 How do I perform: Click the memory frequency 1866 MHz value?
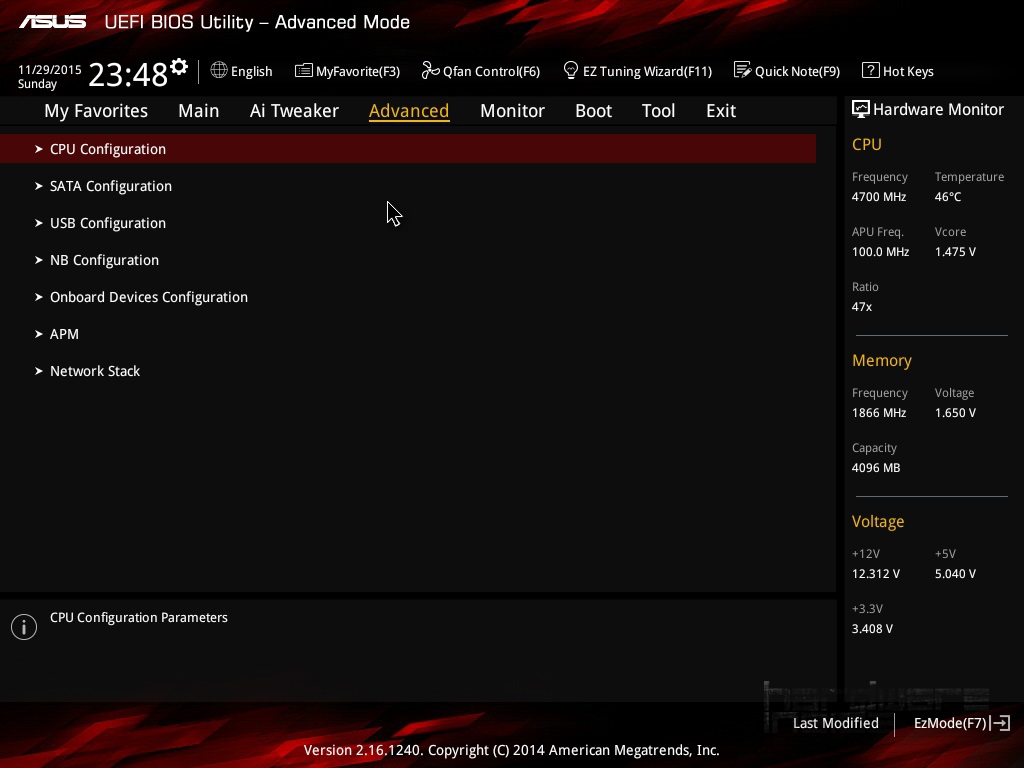pos(878,413)
